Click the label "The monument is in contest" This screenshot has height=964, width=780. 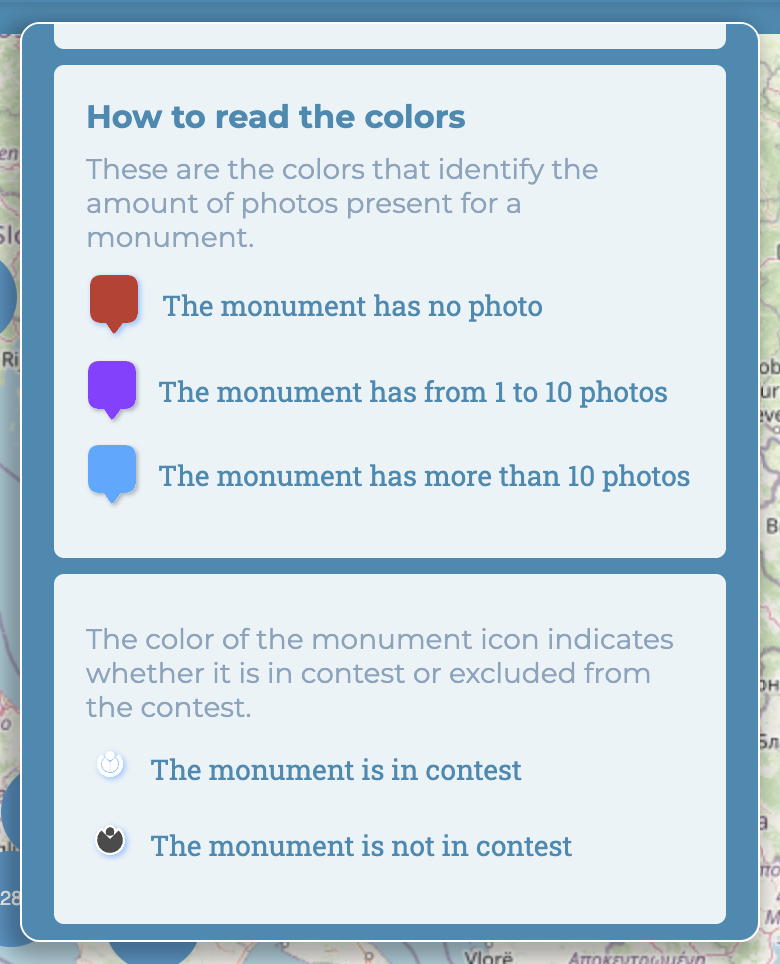click(335, 770)
